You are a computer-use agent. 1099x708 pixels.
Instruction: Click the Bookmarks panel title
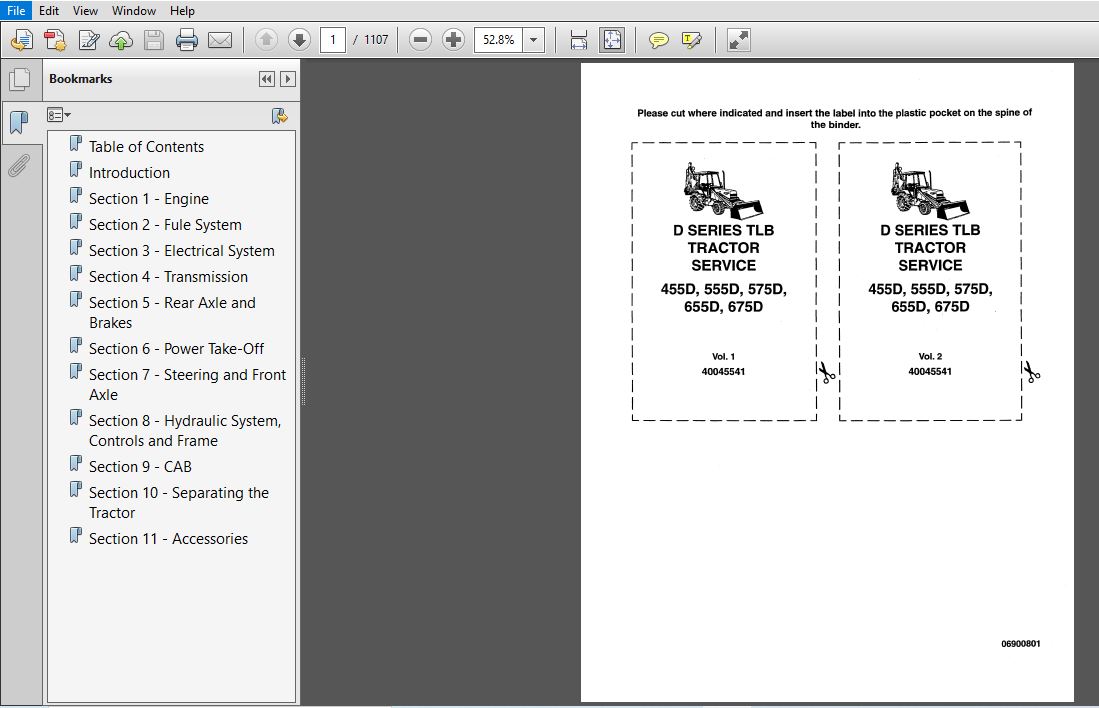click(x=81, y=79)
